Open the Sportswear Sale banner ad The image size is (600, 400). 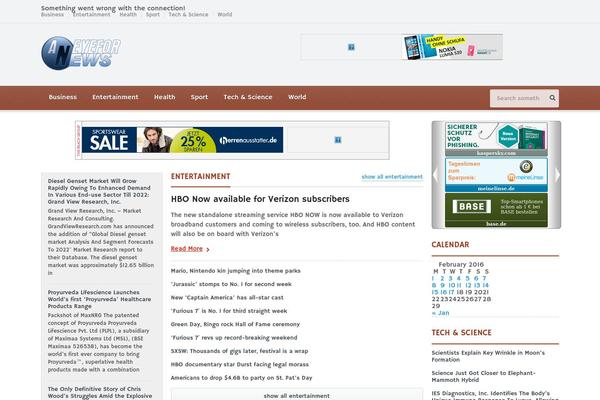(183, 140)
